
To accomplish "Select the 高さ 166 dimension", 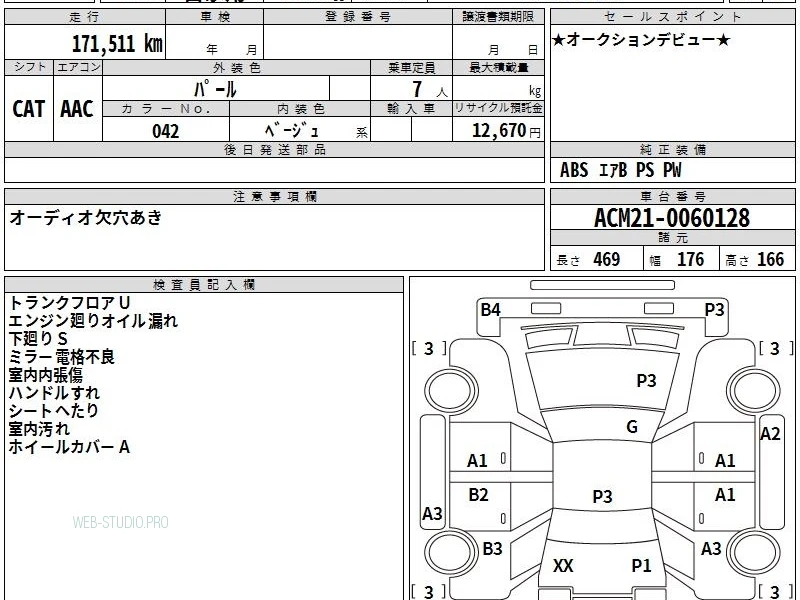I will coord(755,259).
